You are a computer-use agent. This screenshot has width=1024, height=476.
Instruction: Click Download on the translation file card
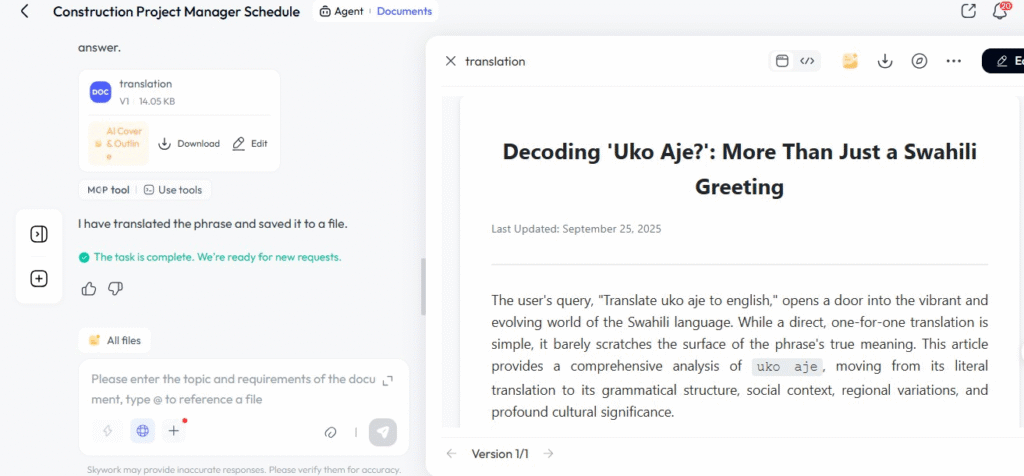tap(189, 144)
